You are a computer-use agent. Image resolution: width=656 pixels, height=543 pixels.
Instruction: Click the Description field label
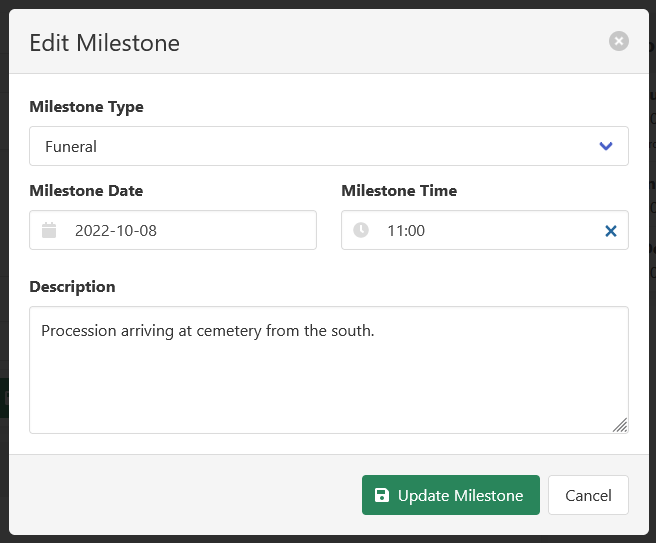pos(72,287)
